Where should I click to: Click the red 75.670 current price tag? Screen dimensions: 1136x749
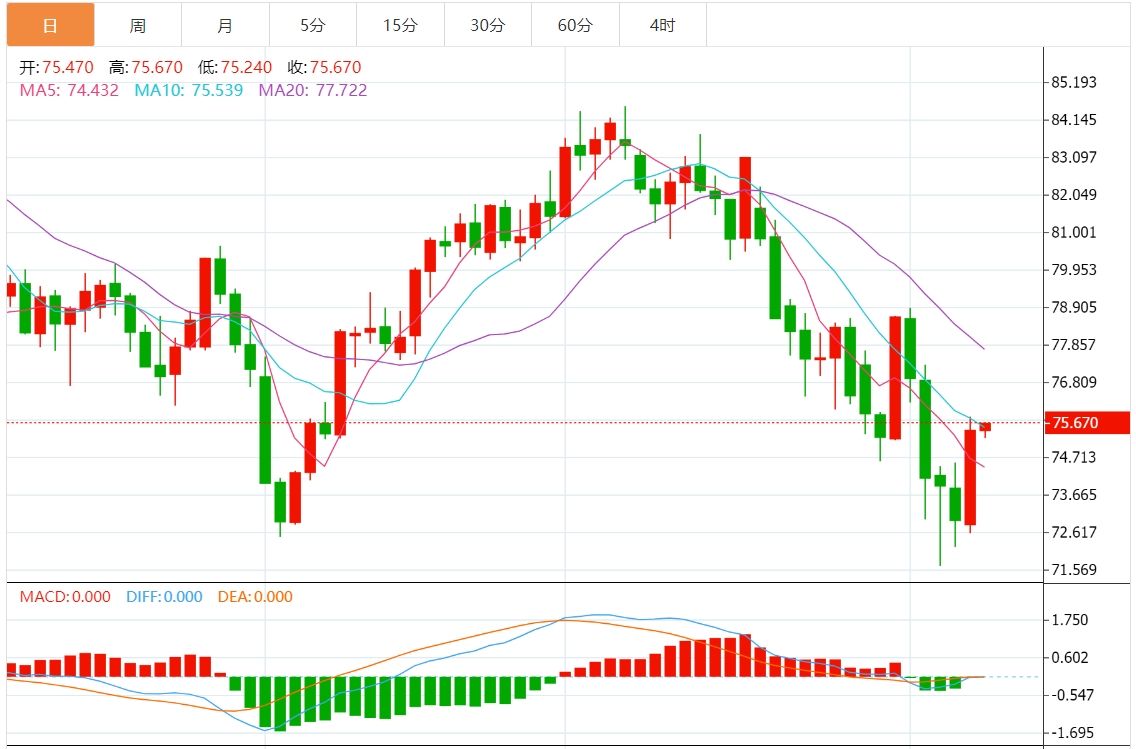(x=1086, y=422)
